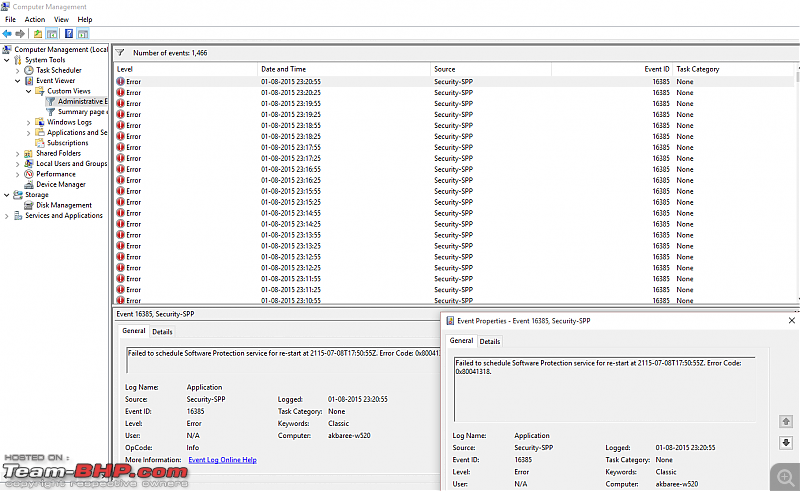Open the Event Log Online Help link
Viewport: 800px width, 491px height.
(x=222, y=460)
